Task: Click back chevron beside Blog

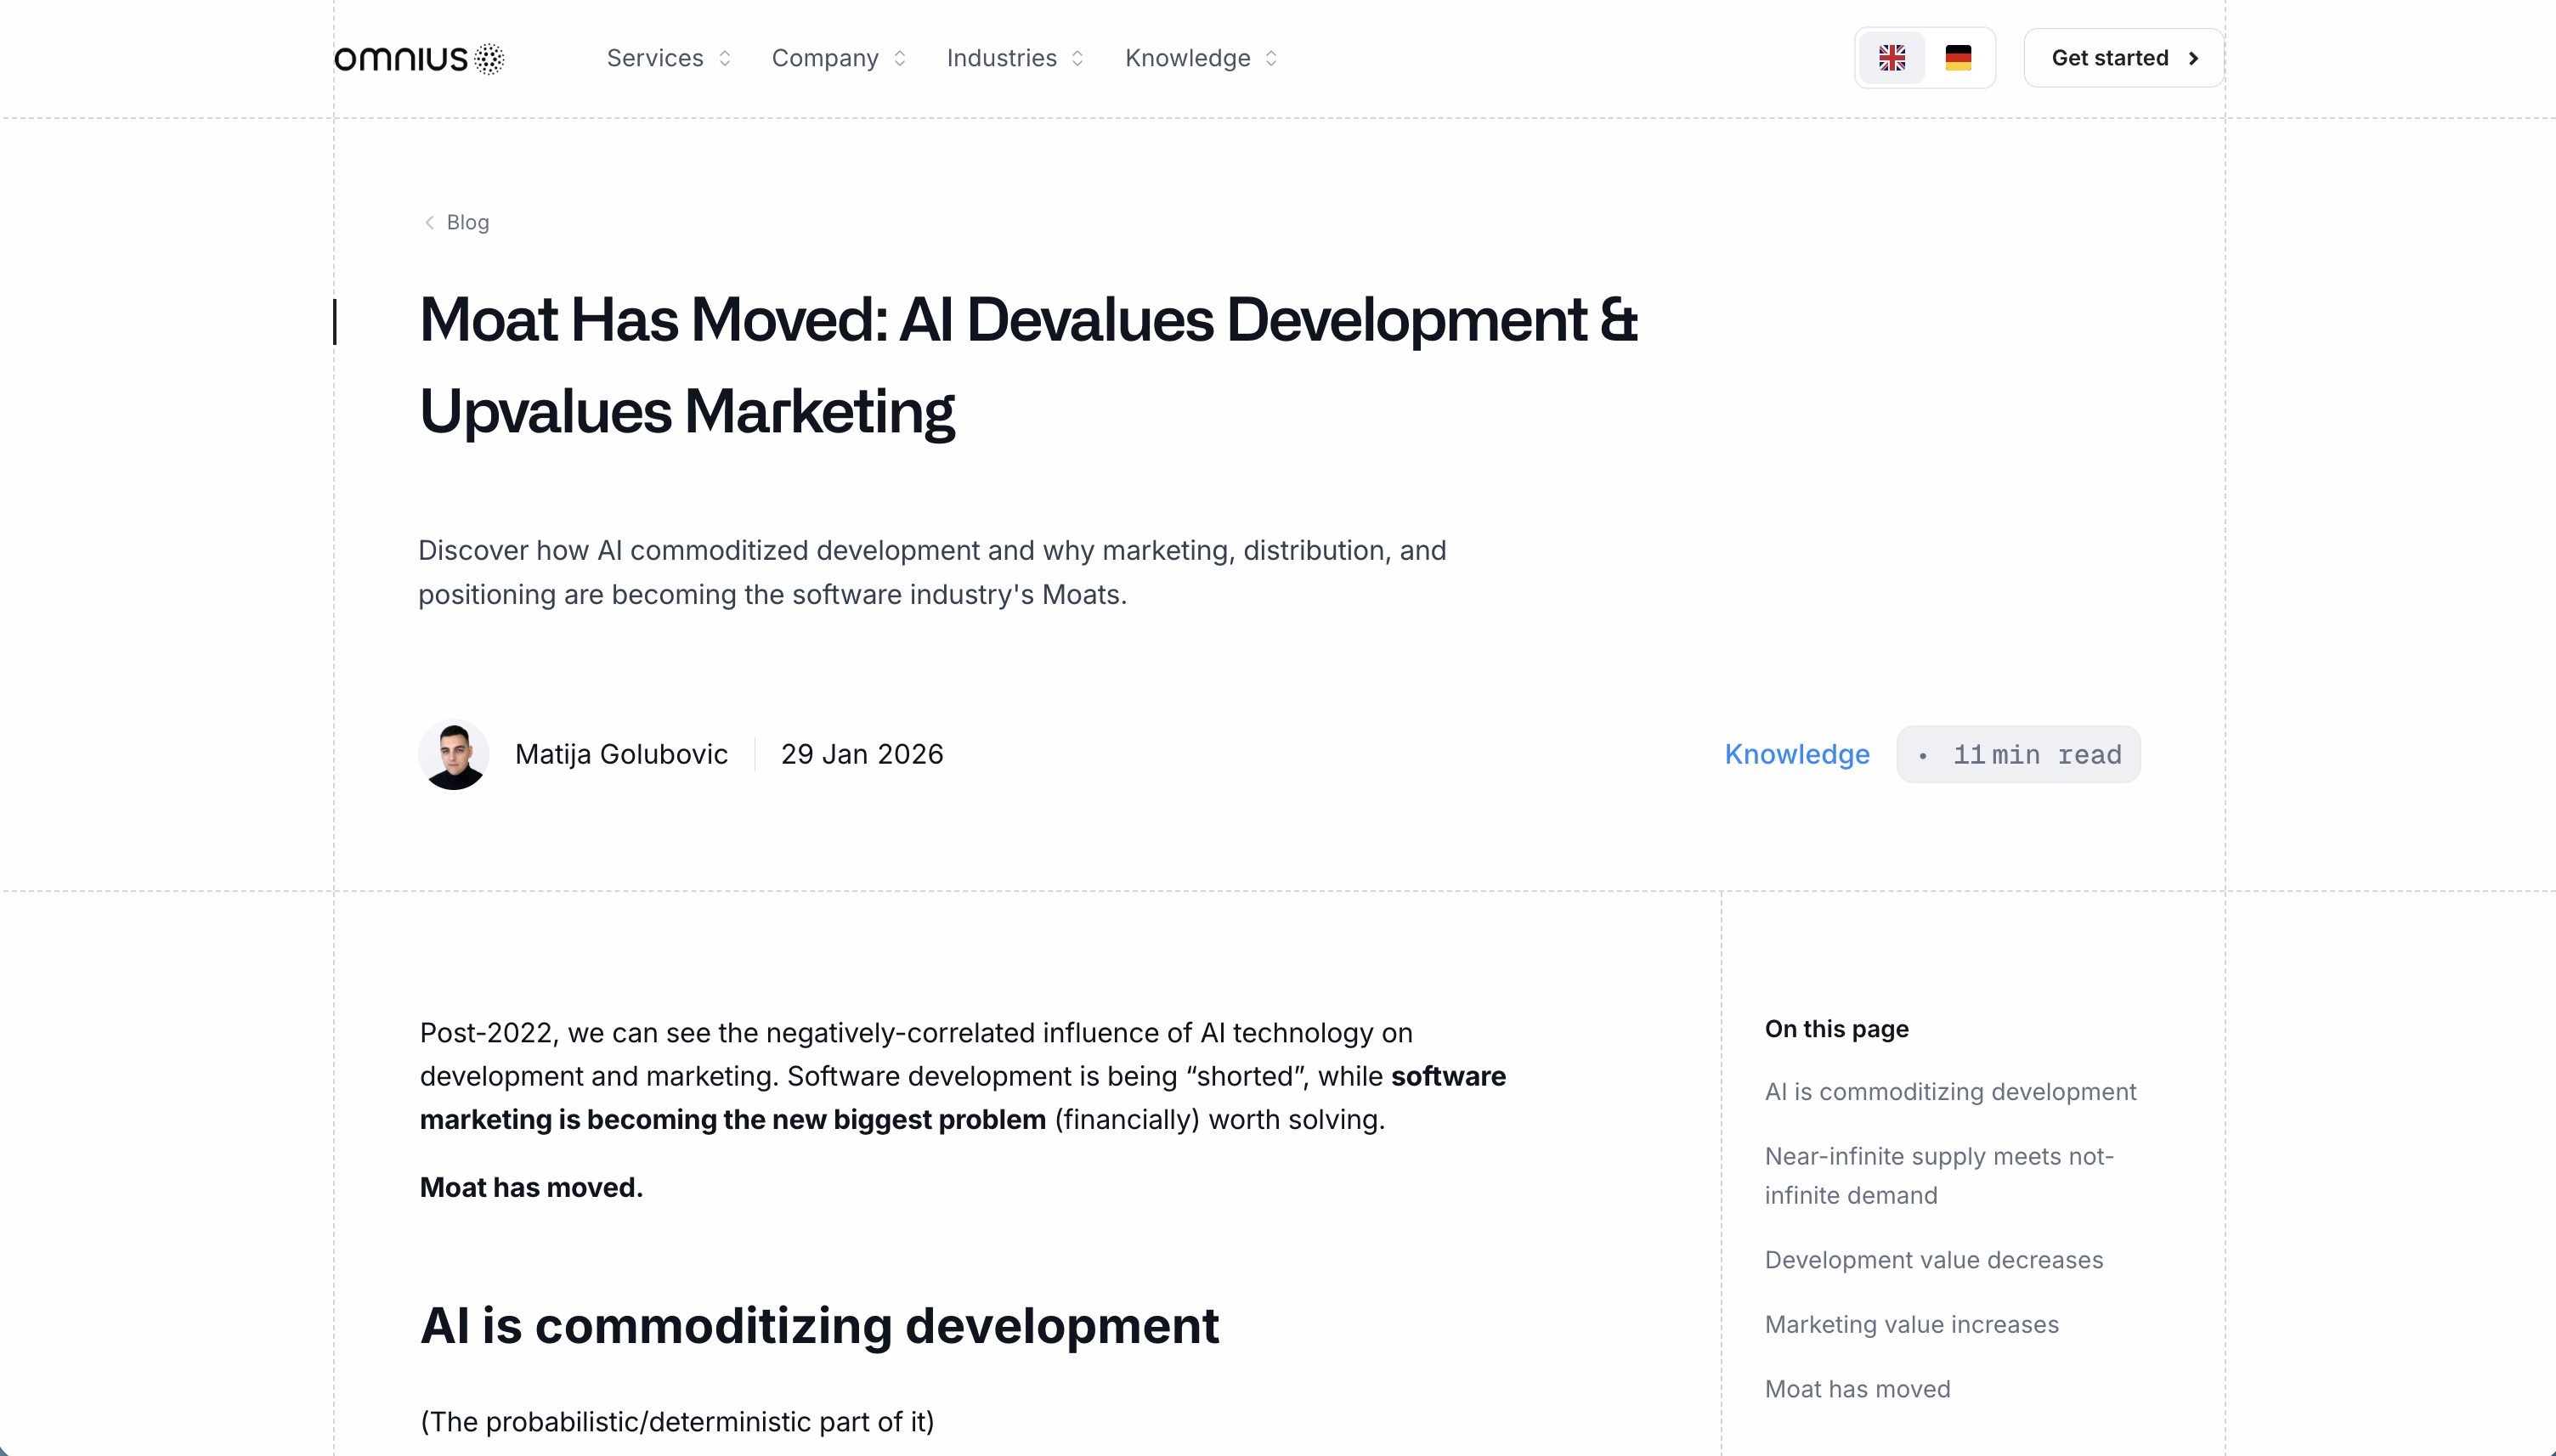Action: [x=429, y=222]
